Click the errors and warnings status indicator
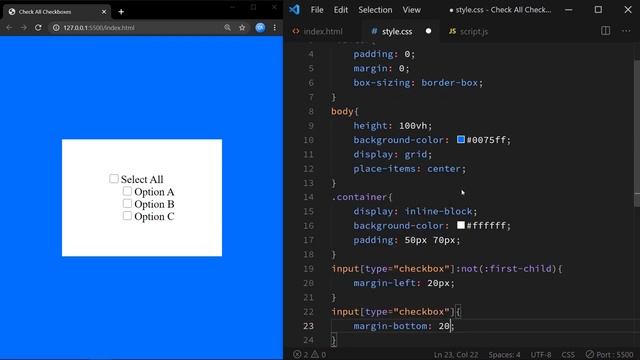This screenshot has width=640, height=360. tap(309, 355)
